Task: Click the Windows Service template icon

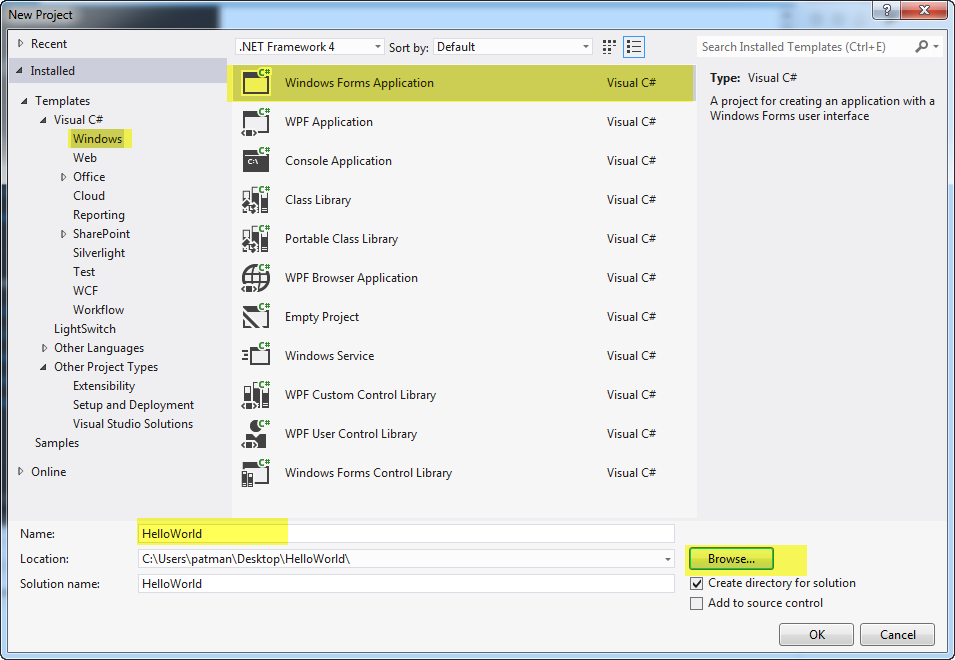Action: (x=256, y=356)
